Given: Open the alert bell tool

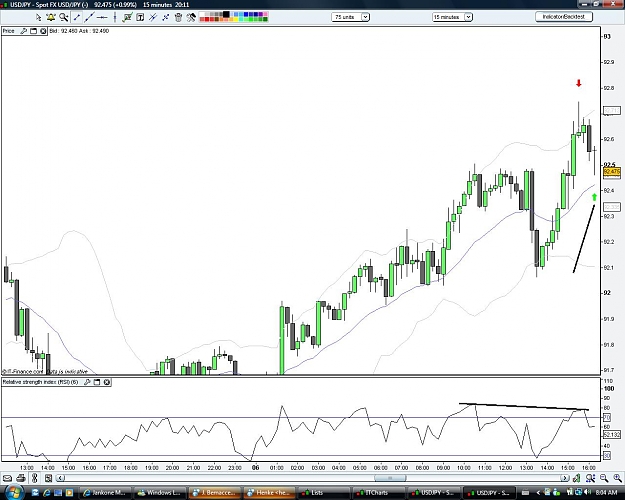Looking at the screenshot, I should pos(51,17).
